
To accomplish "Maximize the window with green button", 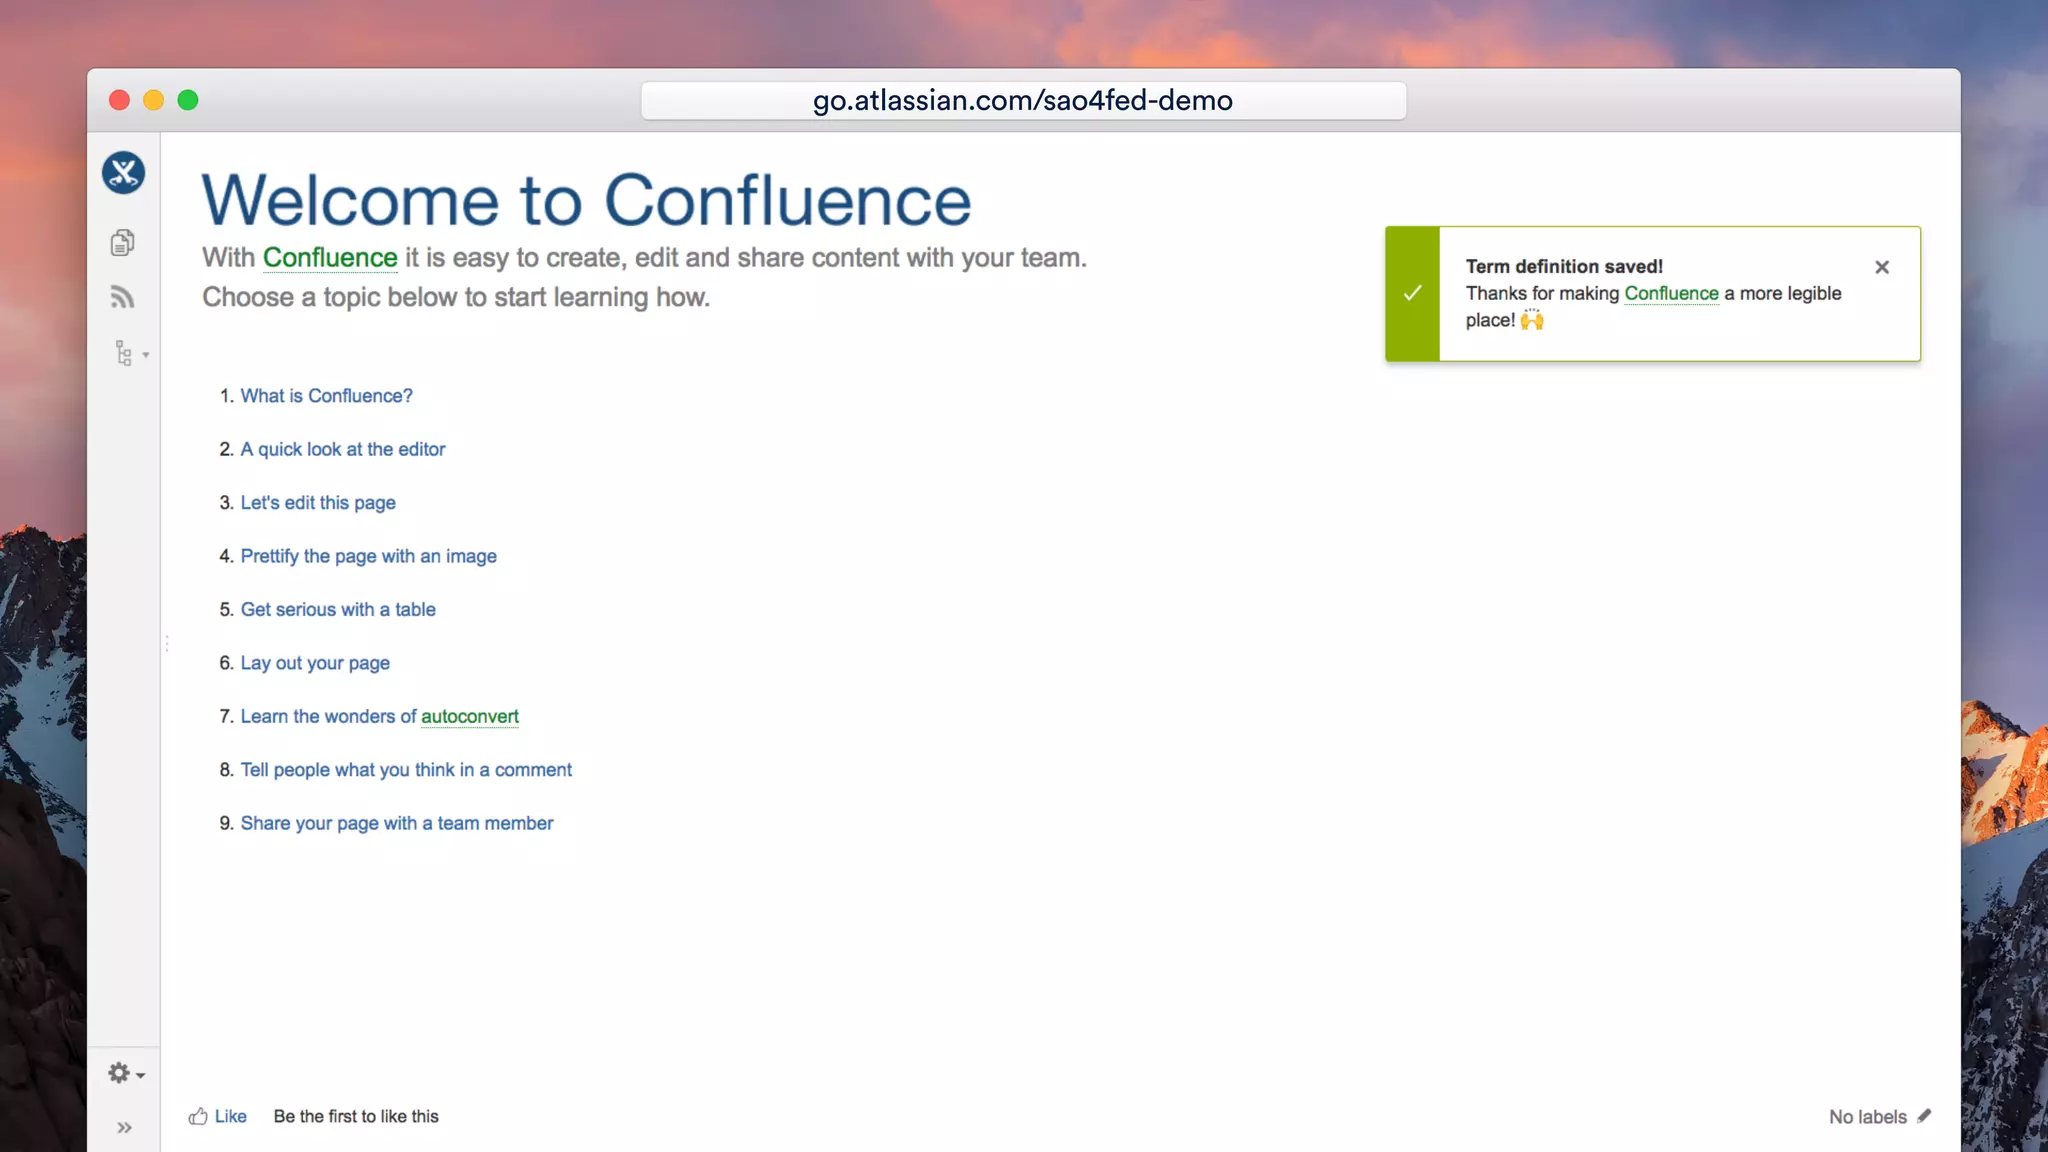I will click(x=188, y=100).
